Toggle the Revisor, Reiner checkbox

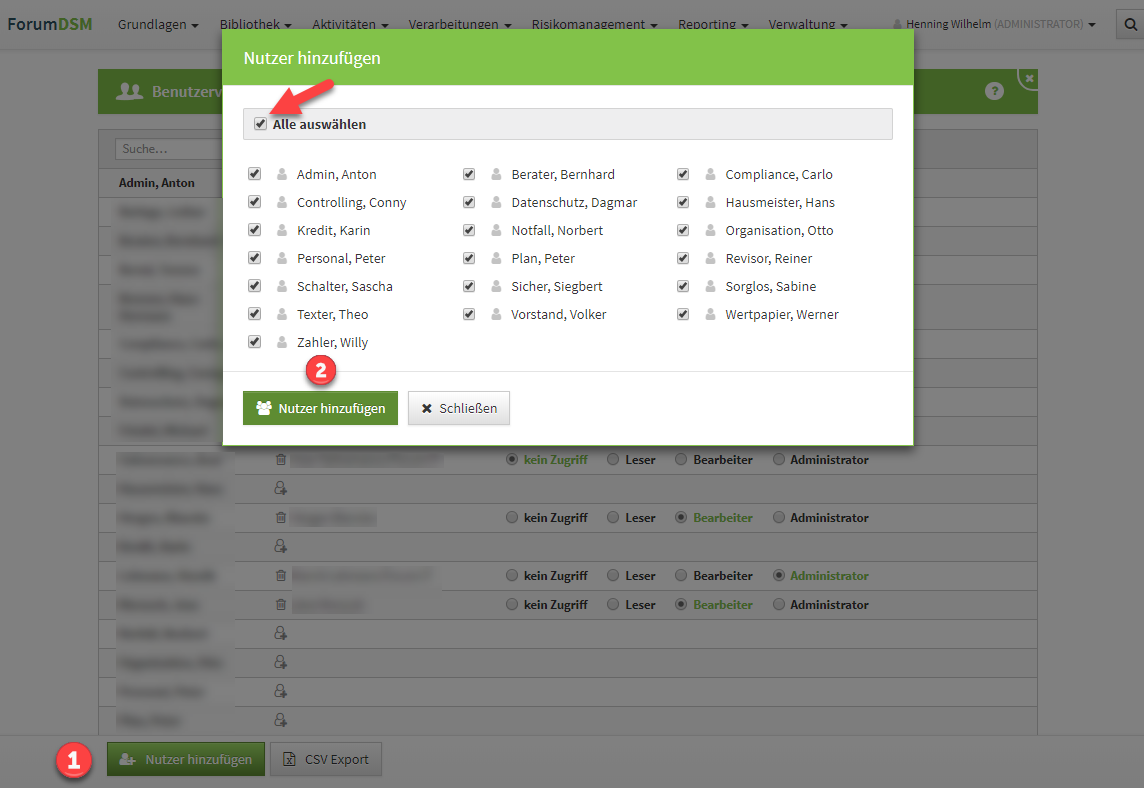pyautogui.click(x=683, y=258)
